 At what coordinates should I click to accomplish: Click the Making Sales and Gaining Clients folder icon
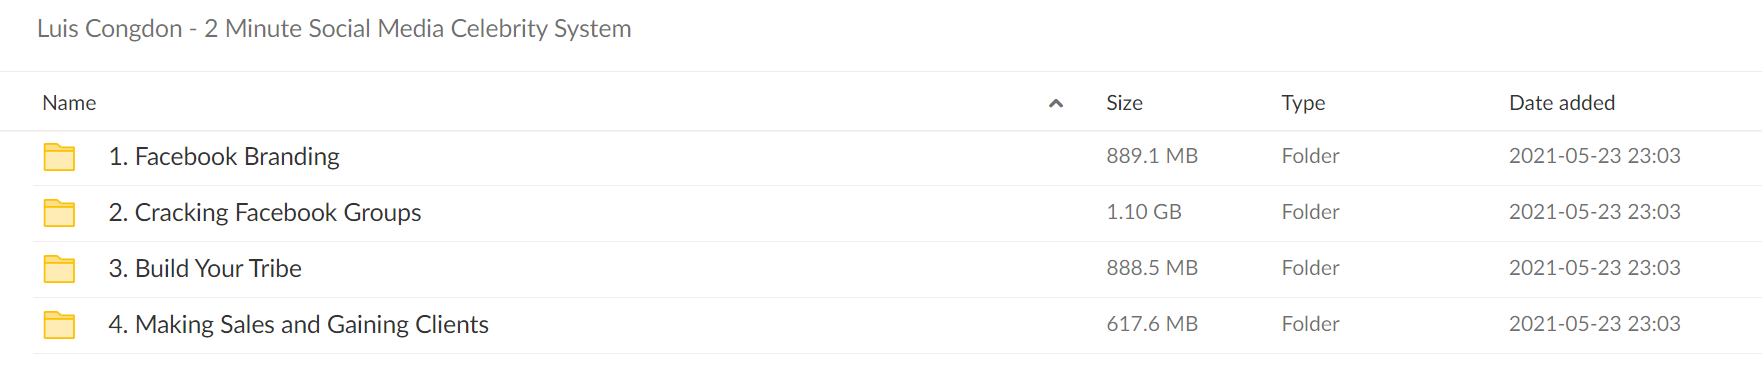coord(59,325)
